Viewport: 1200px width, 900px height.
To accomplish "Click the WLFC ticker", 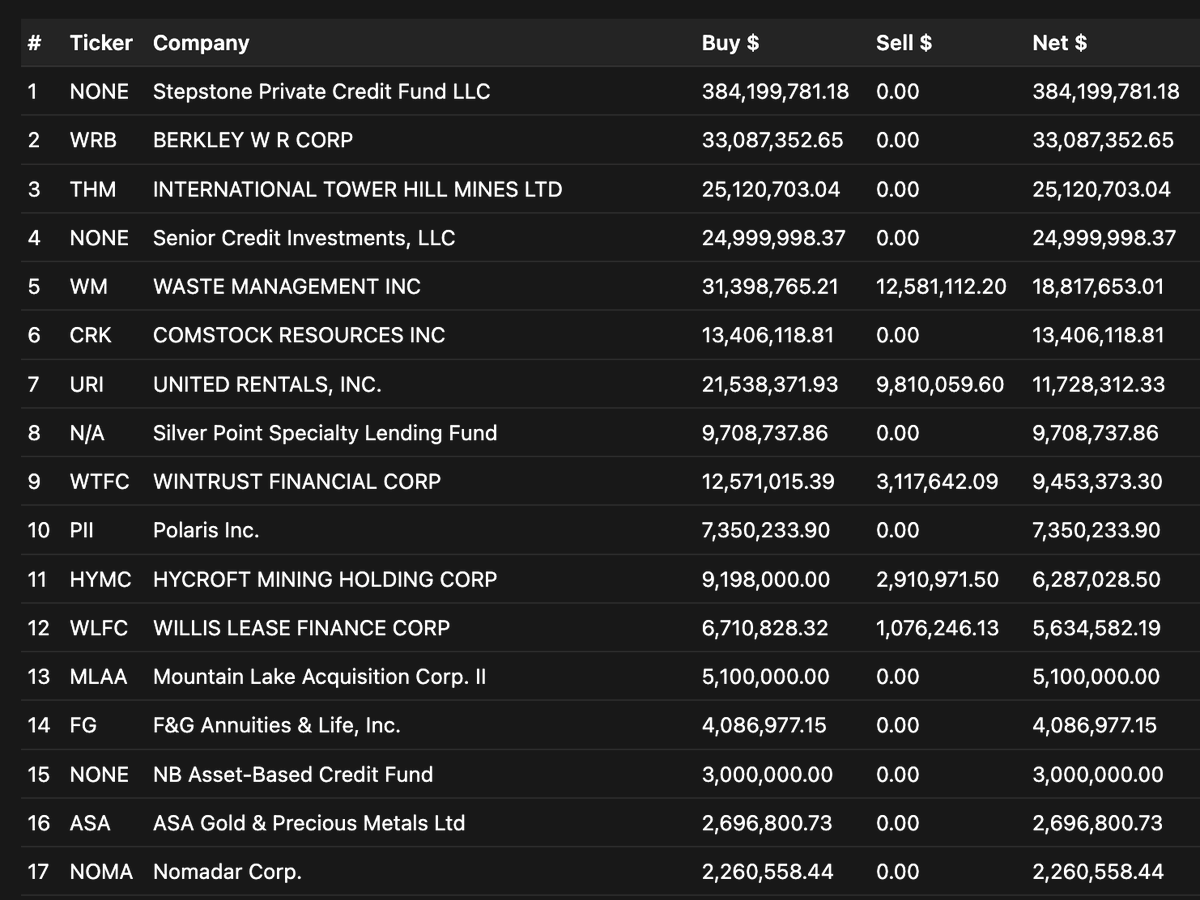I will click(x=99, y=629).
